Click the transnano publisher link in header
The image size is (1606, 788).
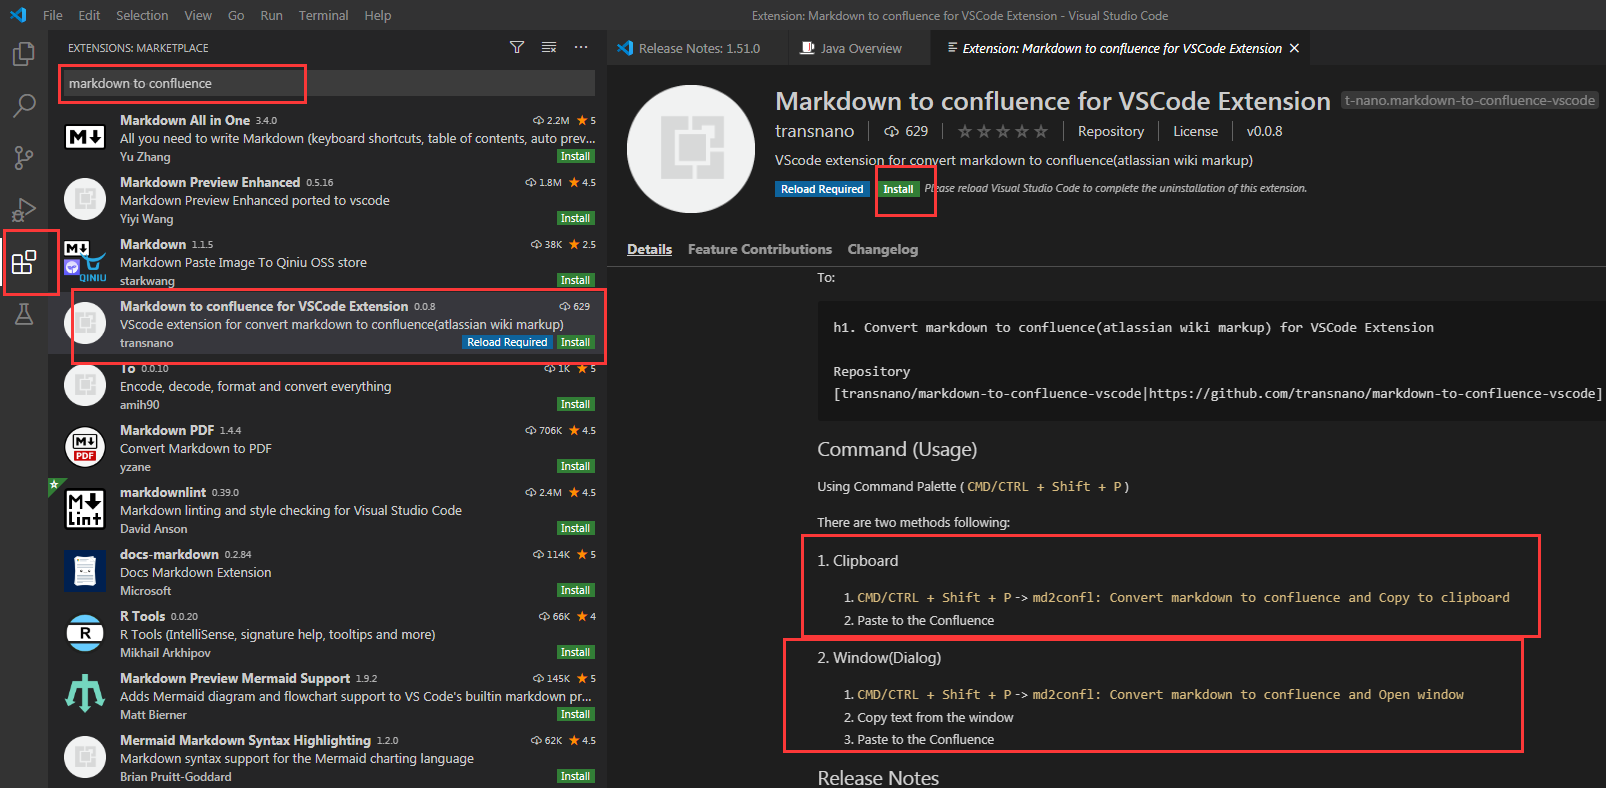click(x=814, y=131)
